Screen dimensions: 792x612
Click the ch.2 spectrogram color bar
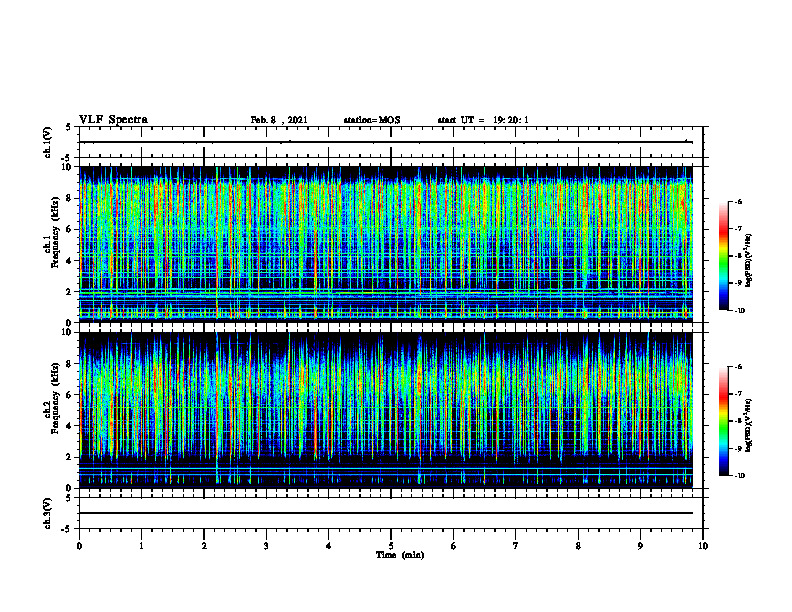[723, 421]
